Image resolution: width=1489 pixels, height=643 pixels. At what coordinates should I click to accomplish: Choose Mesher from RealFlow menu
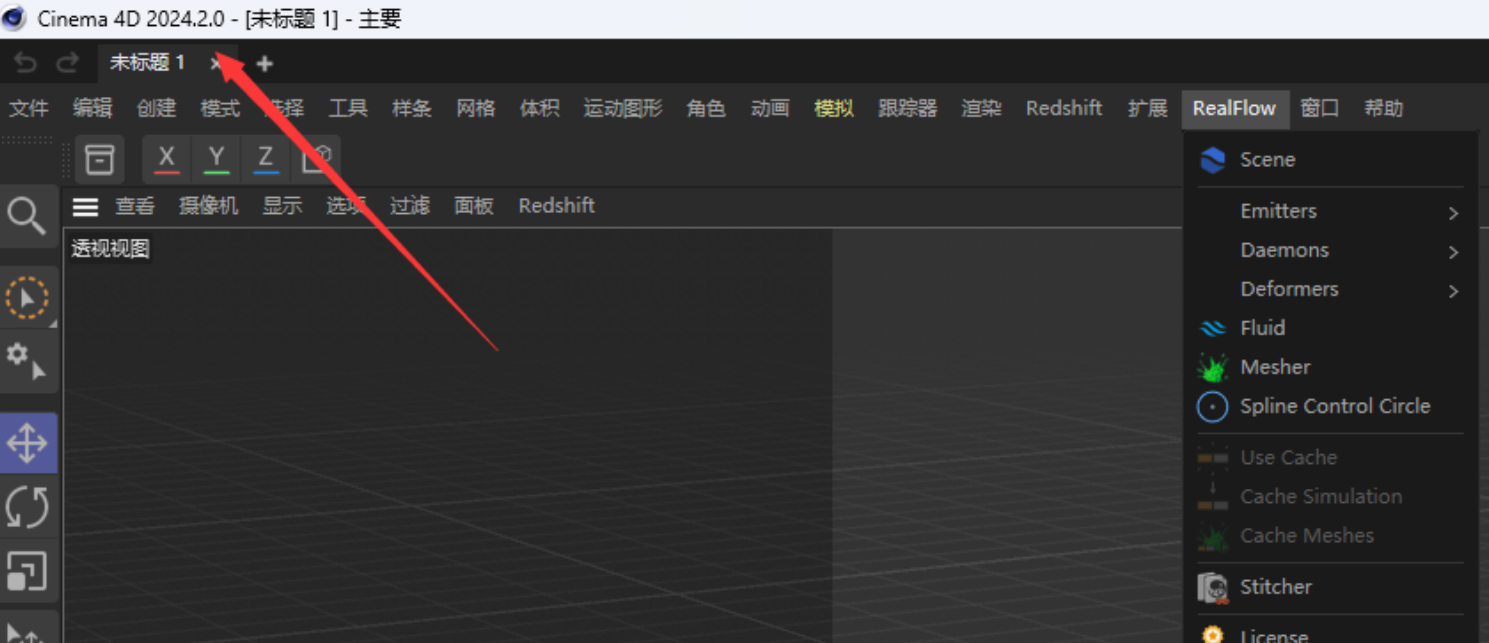click(1330, 367)
